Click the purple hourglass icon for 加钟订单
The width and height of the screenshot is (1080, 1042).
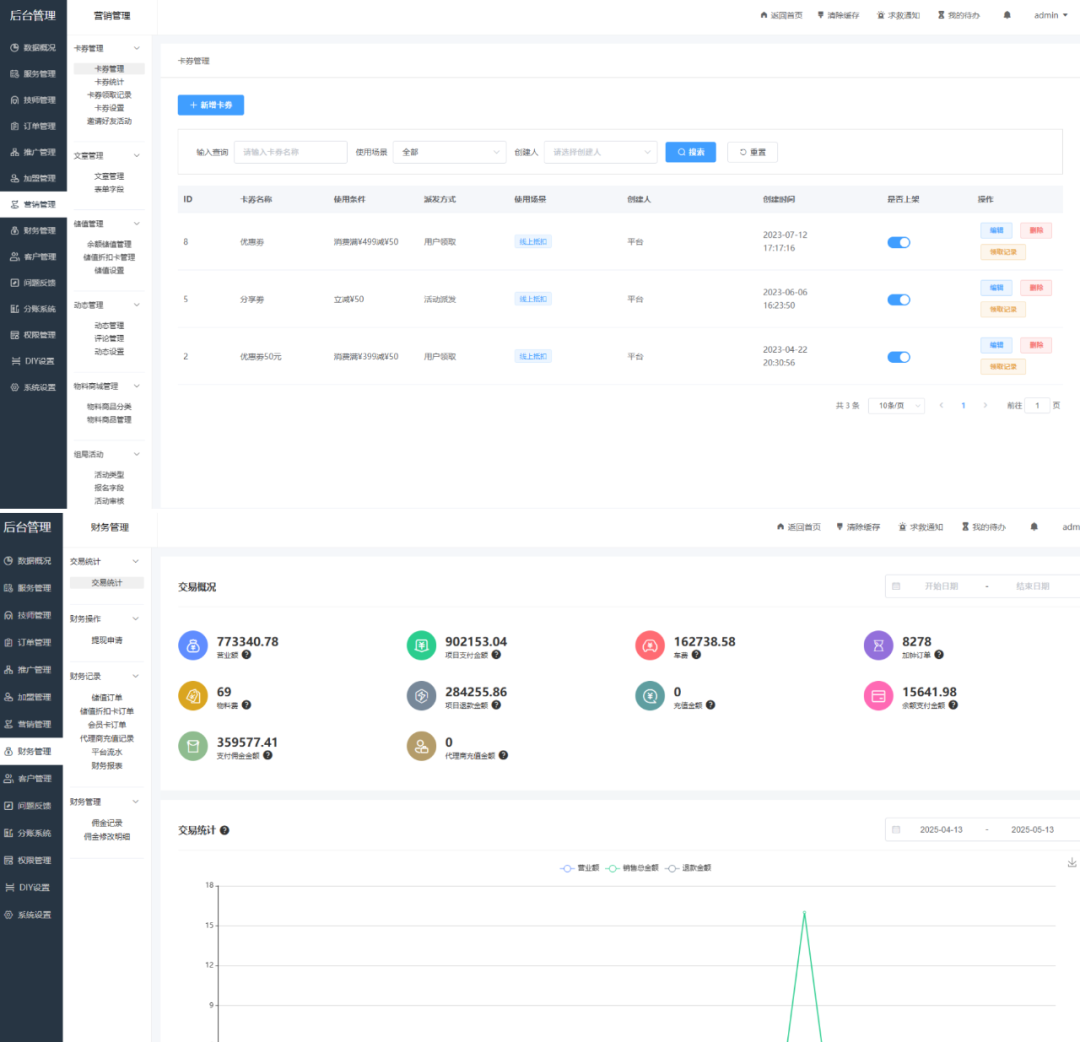[x=877, y=646]
